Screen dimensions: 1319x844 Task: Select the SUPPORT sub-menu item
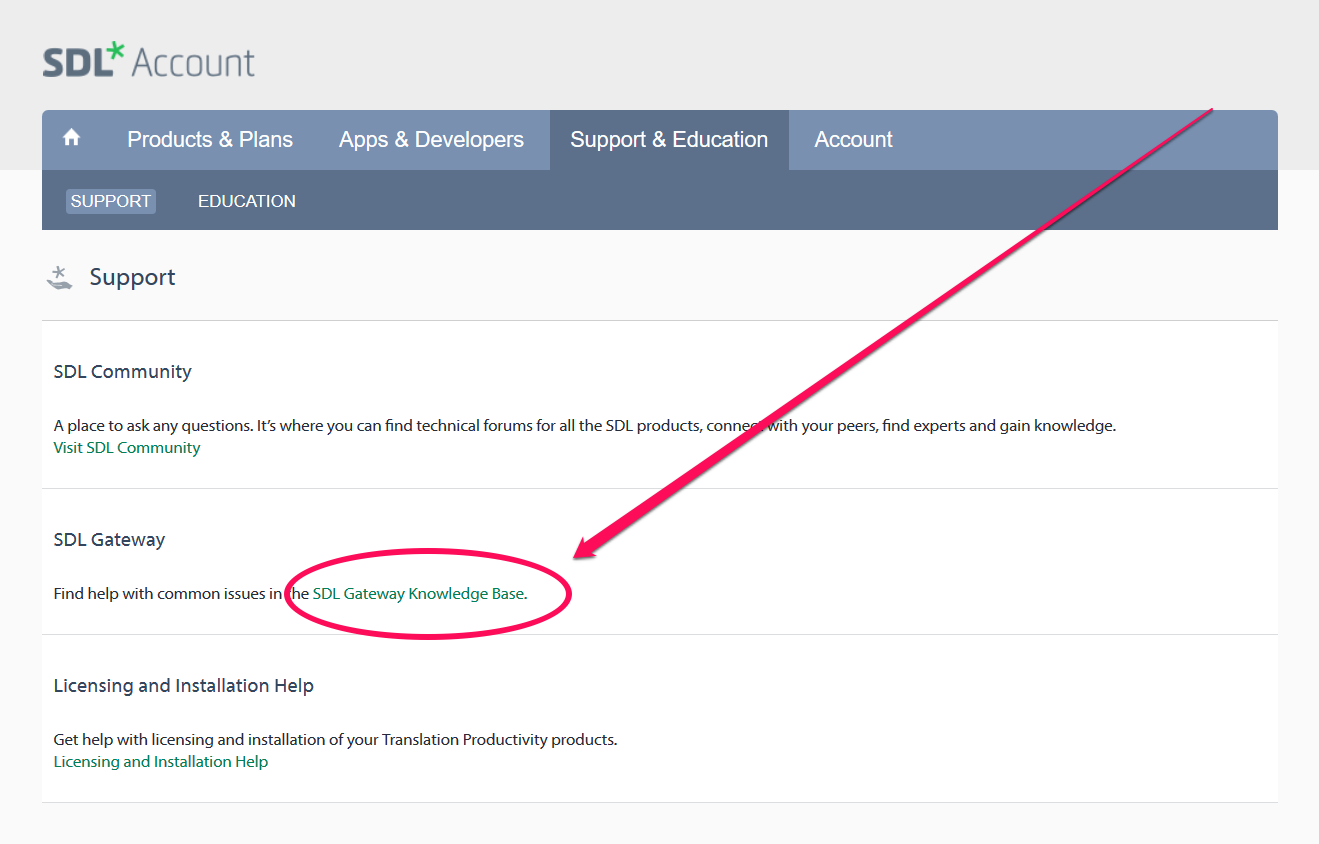click(x=111, y=201)
